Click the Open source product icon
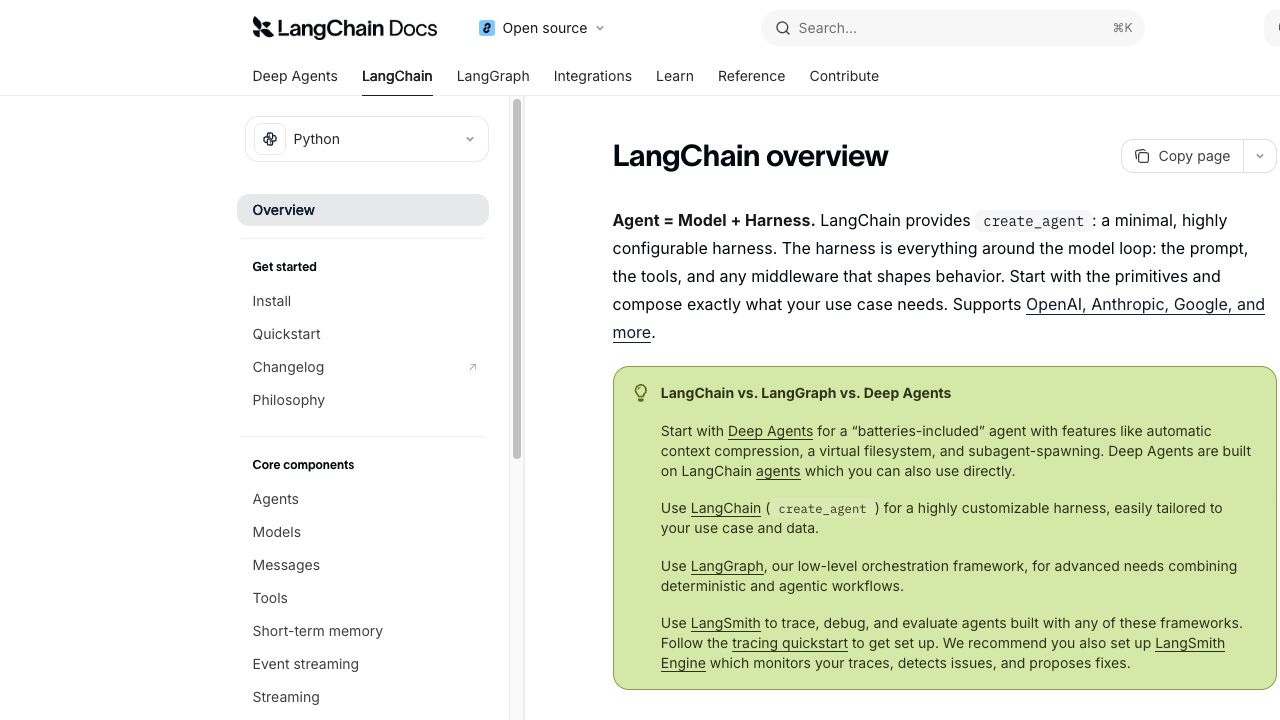The image size is (1280, 720). click(x=487, y=28)
